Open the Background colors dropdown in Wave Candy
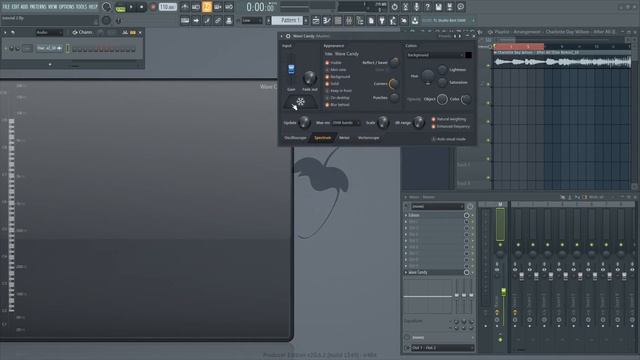Viewport: 640px width, 360px height. [435, 55]
